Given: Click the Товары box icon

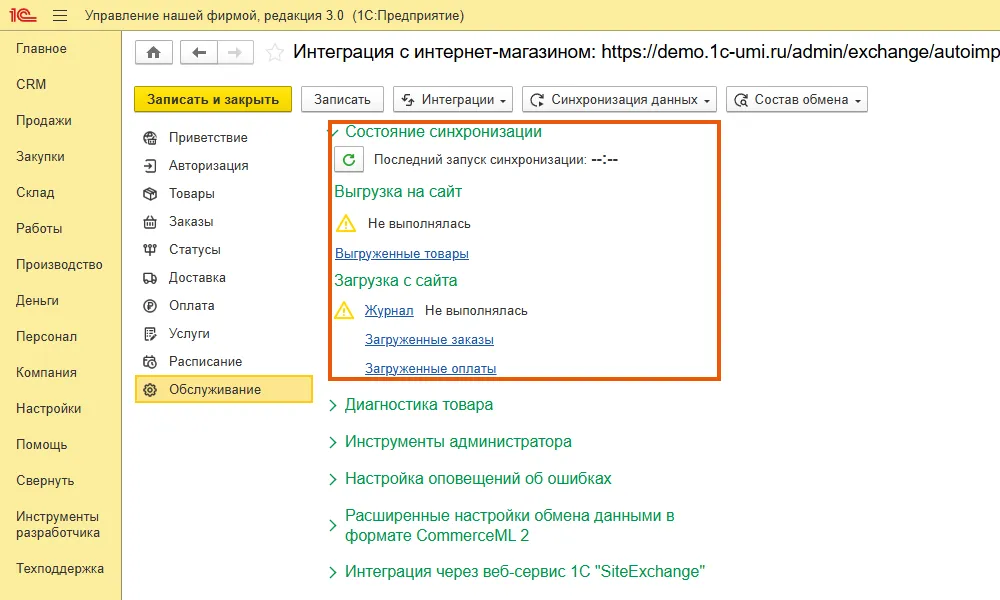Looking at the screenshot, I should point(150,194).
